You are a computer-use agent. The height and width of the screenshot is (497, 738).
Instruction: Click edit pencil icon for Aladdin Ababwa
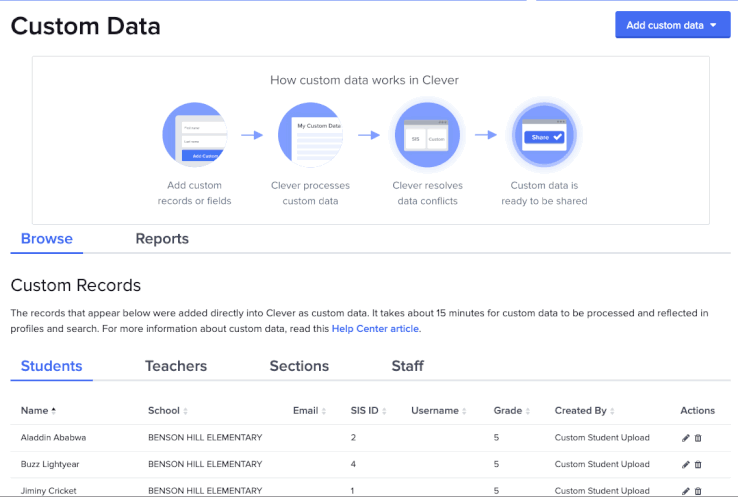click(685, 438)
